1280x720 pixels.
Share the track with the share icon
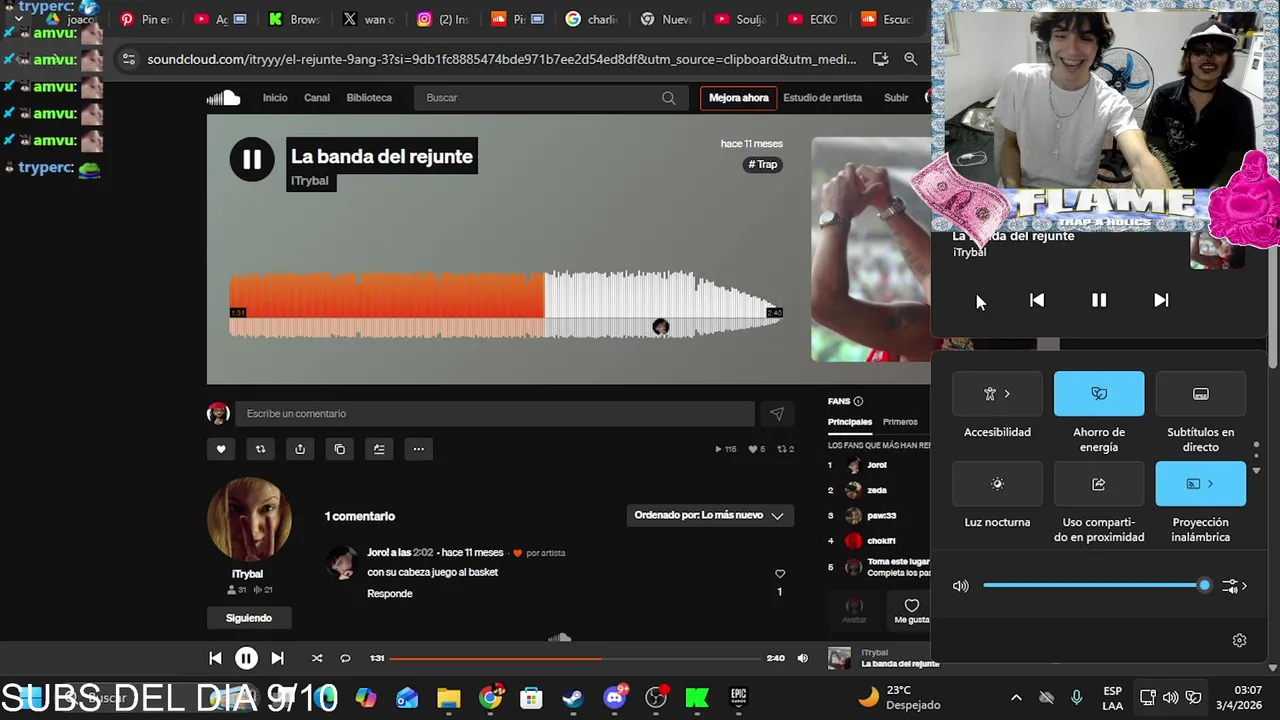(x=300, y=449)
